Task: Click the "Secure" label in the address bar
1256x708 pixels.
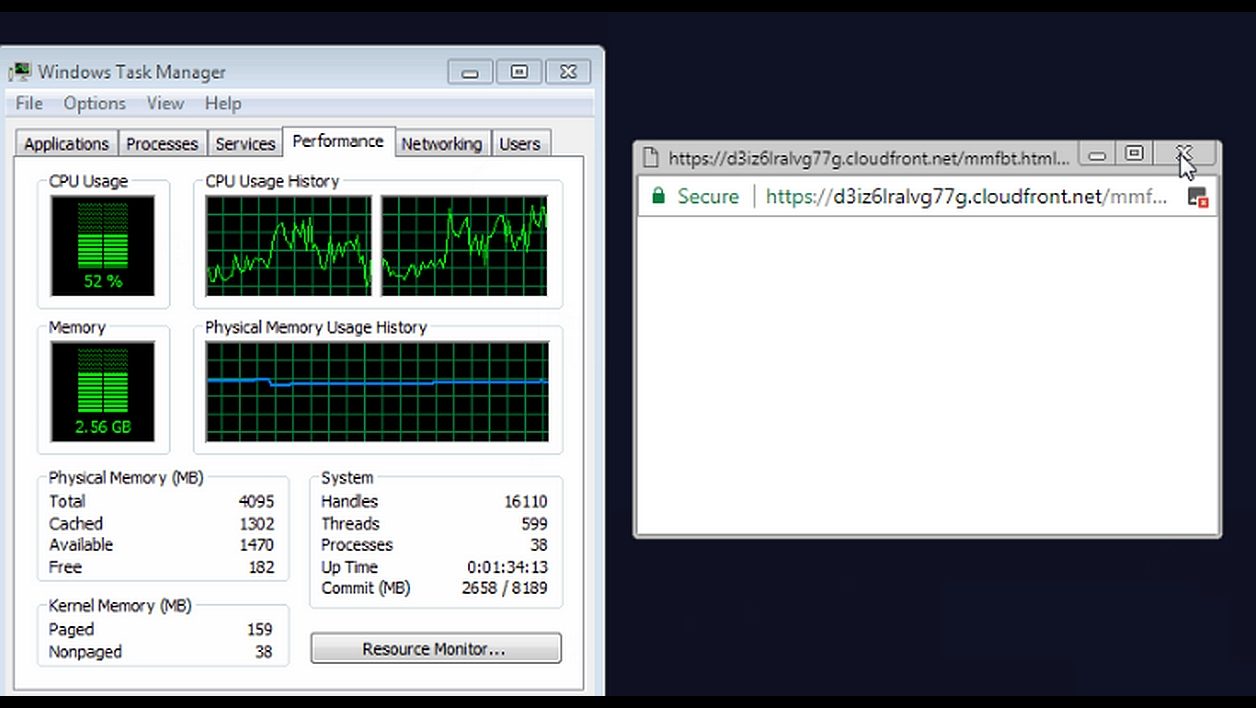Action: coord(708,197)
